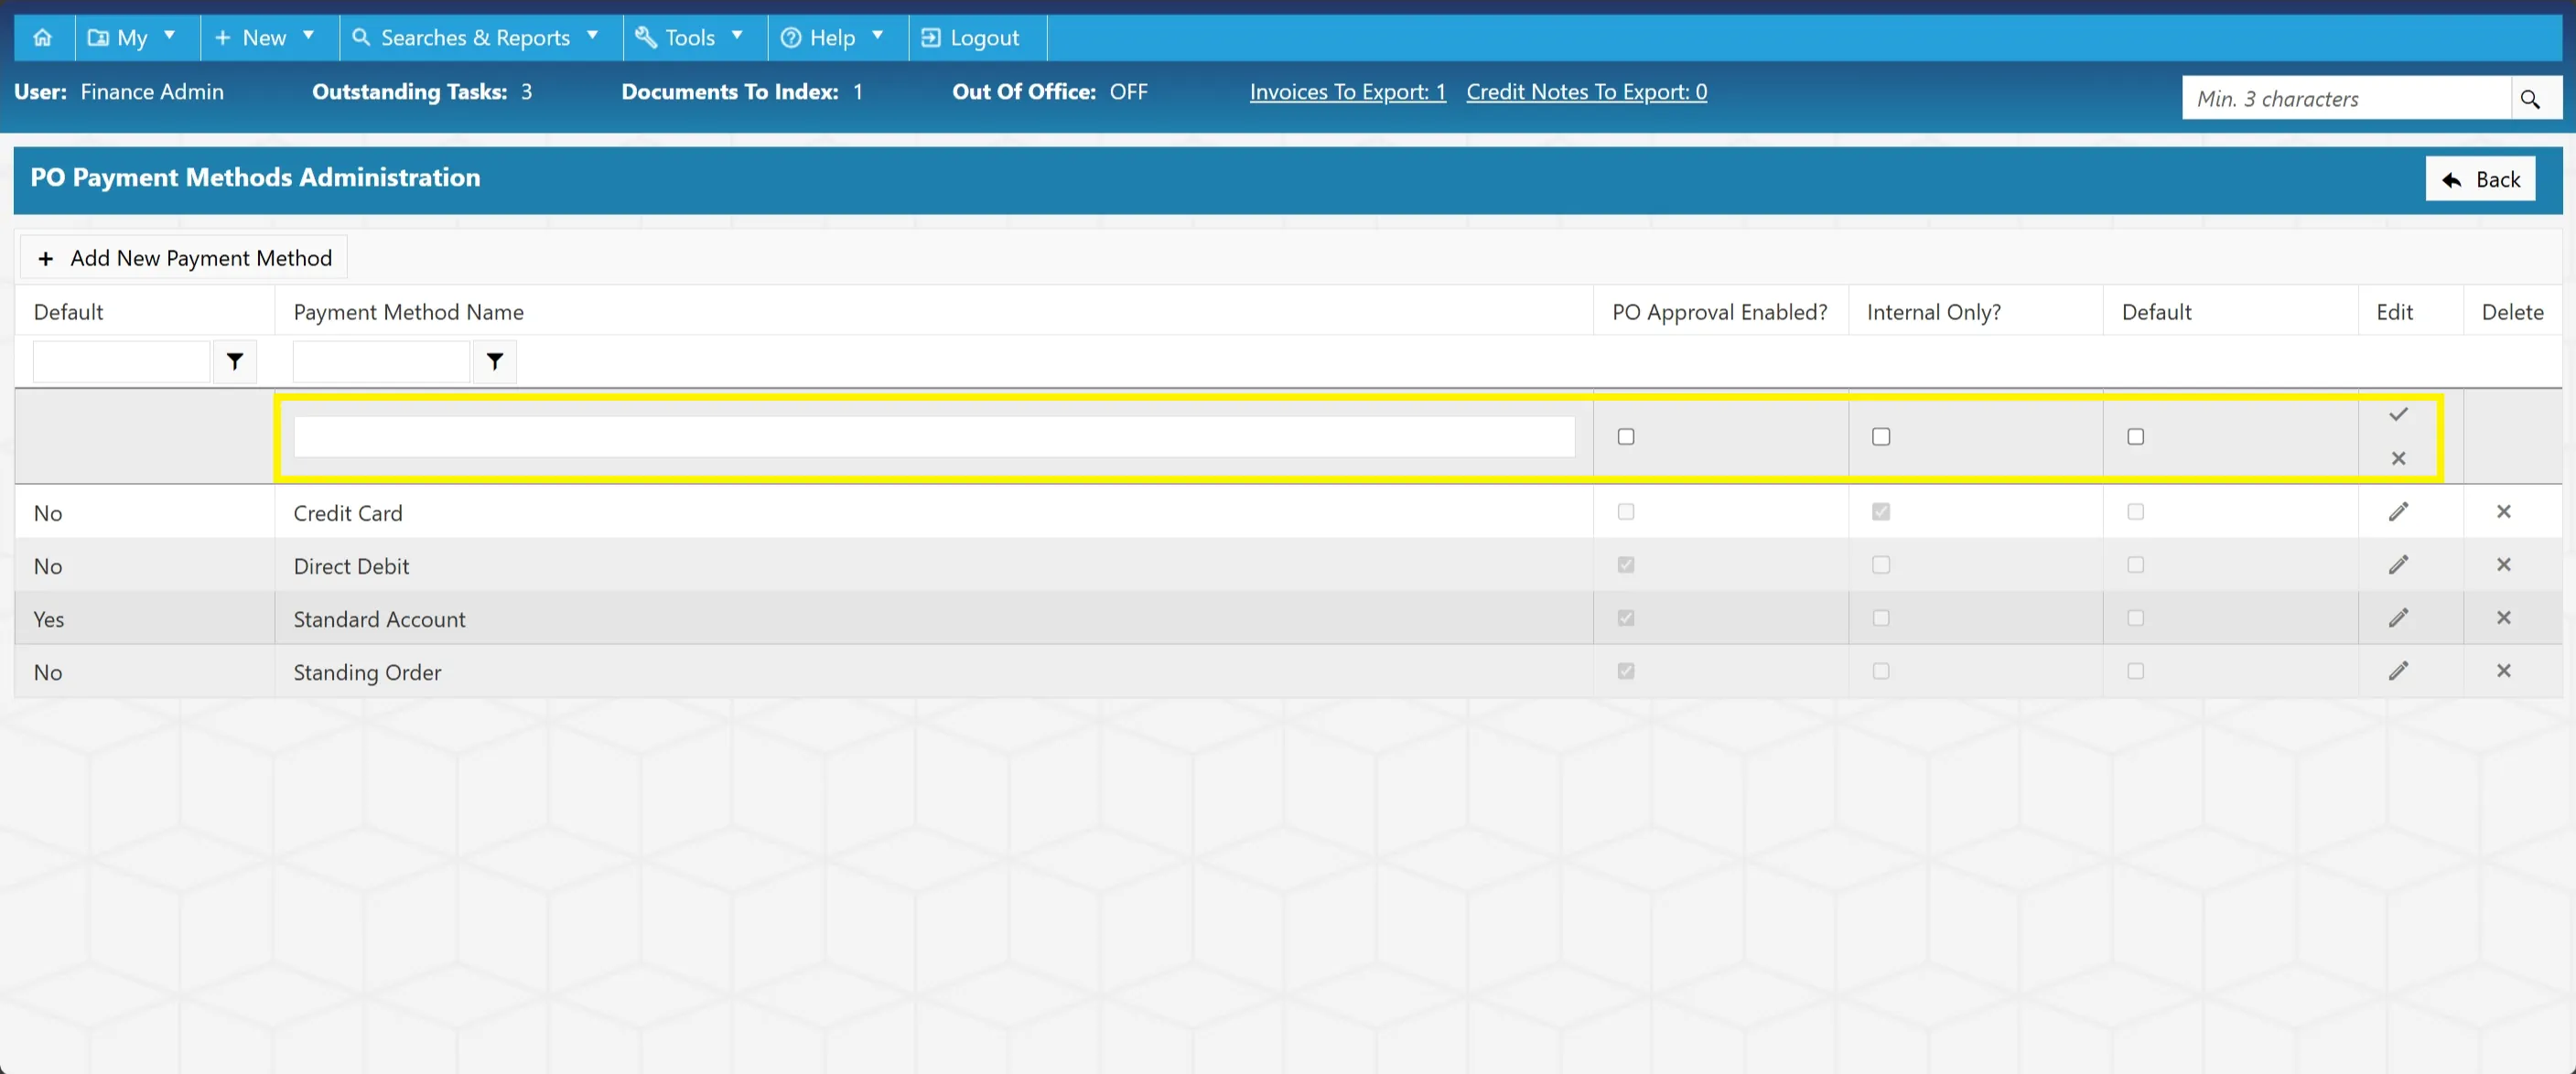The image size is (2576, 1074).
Task: Edit the Direct Debit payment method
Action: click(2398, 564)
